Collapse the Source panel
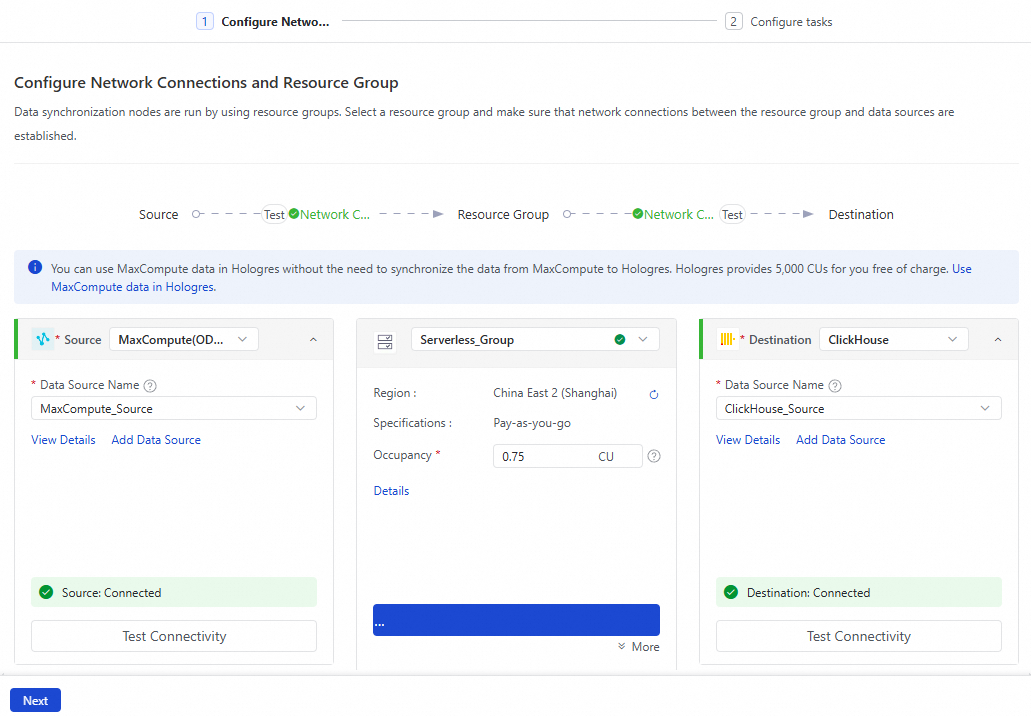 coord(313,340)
